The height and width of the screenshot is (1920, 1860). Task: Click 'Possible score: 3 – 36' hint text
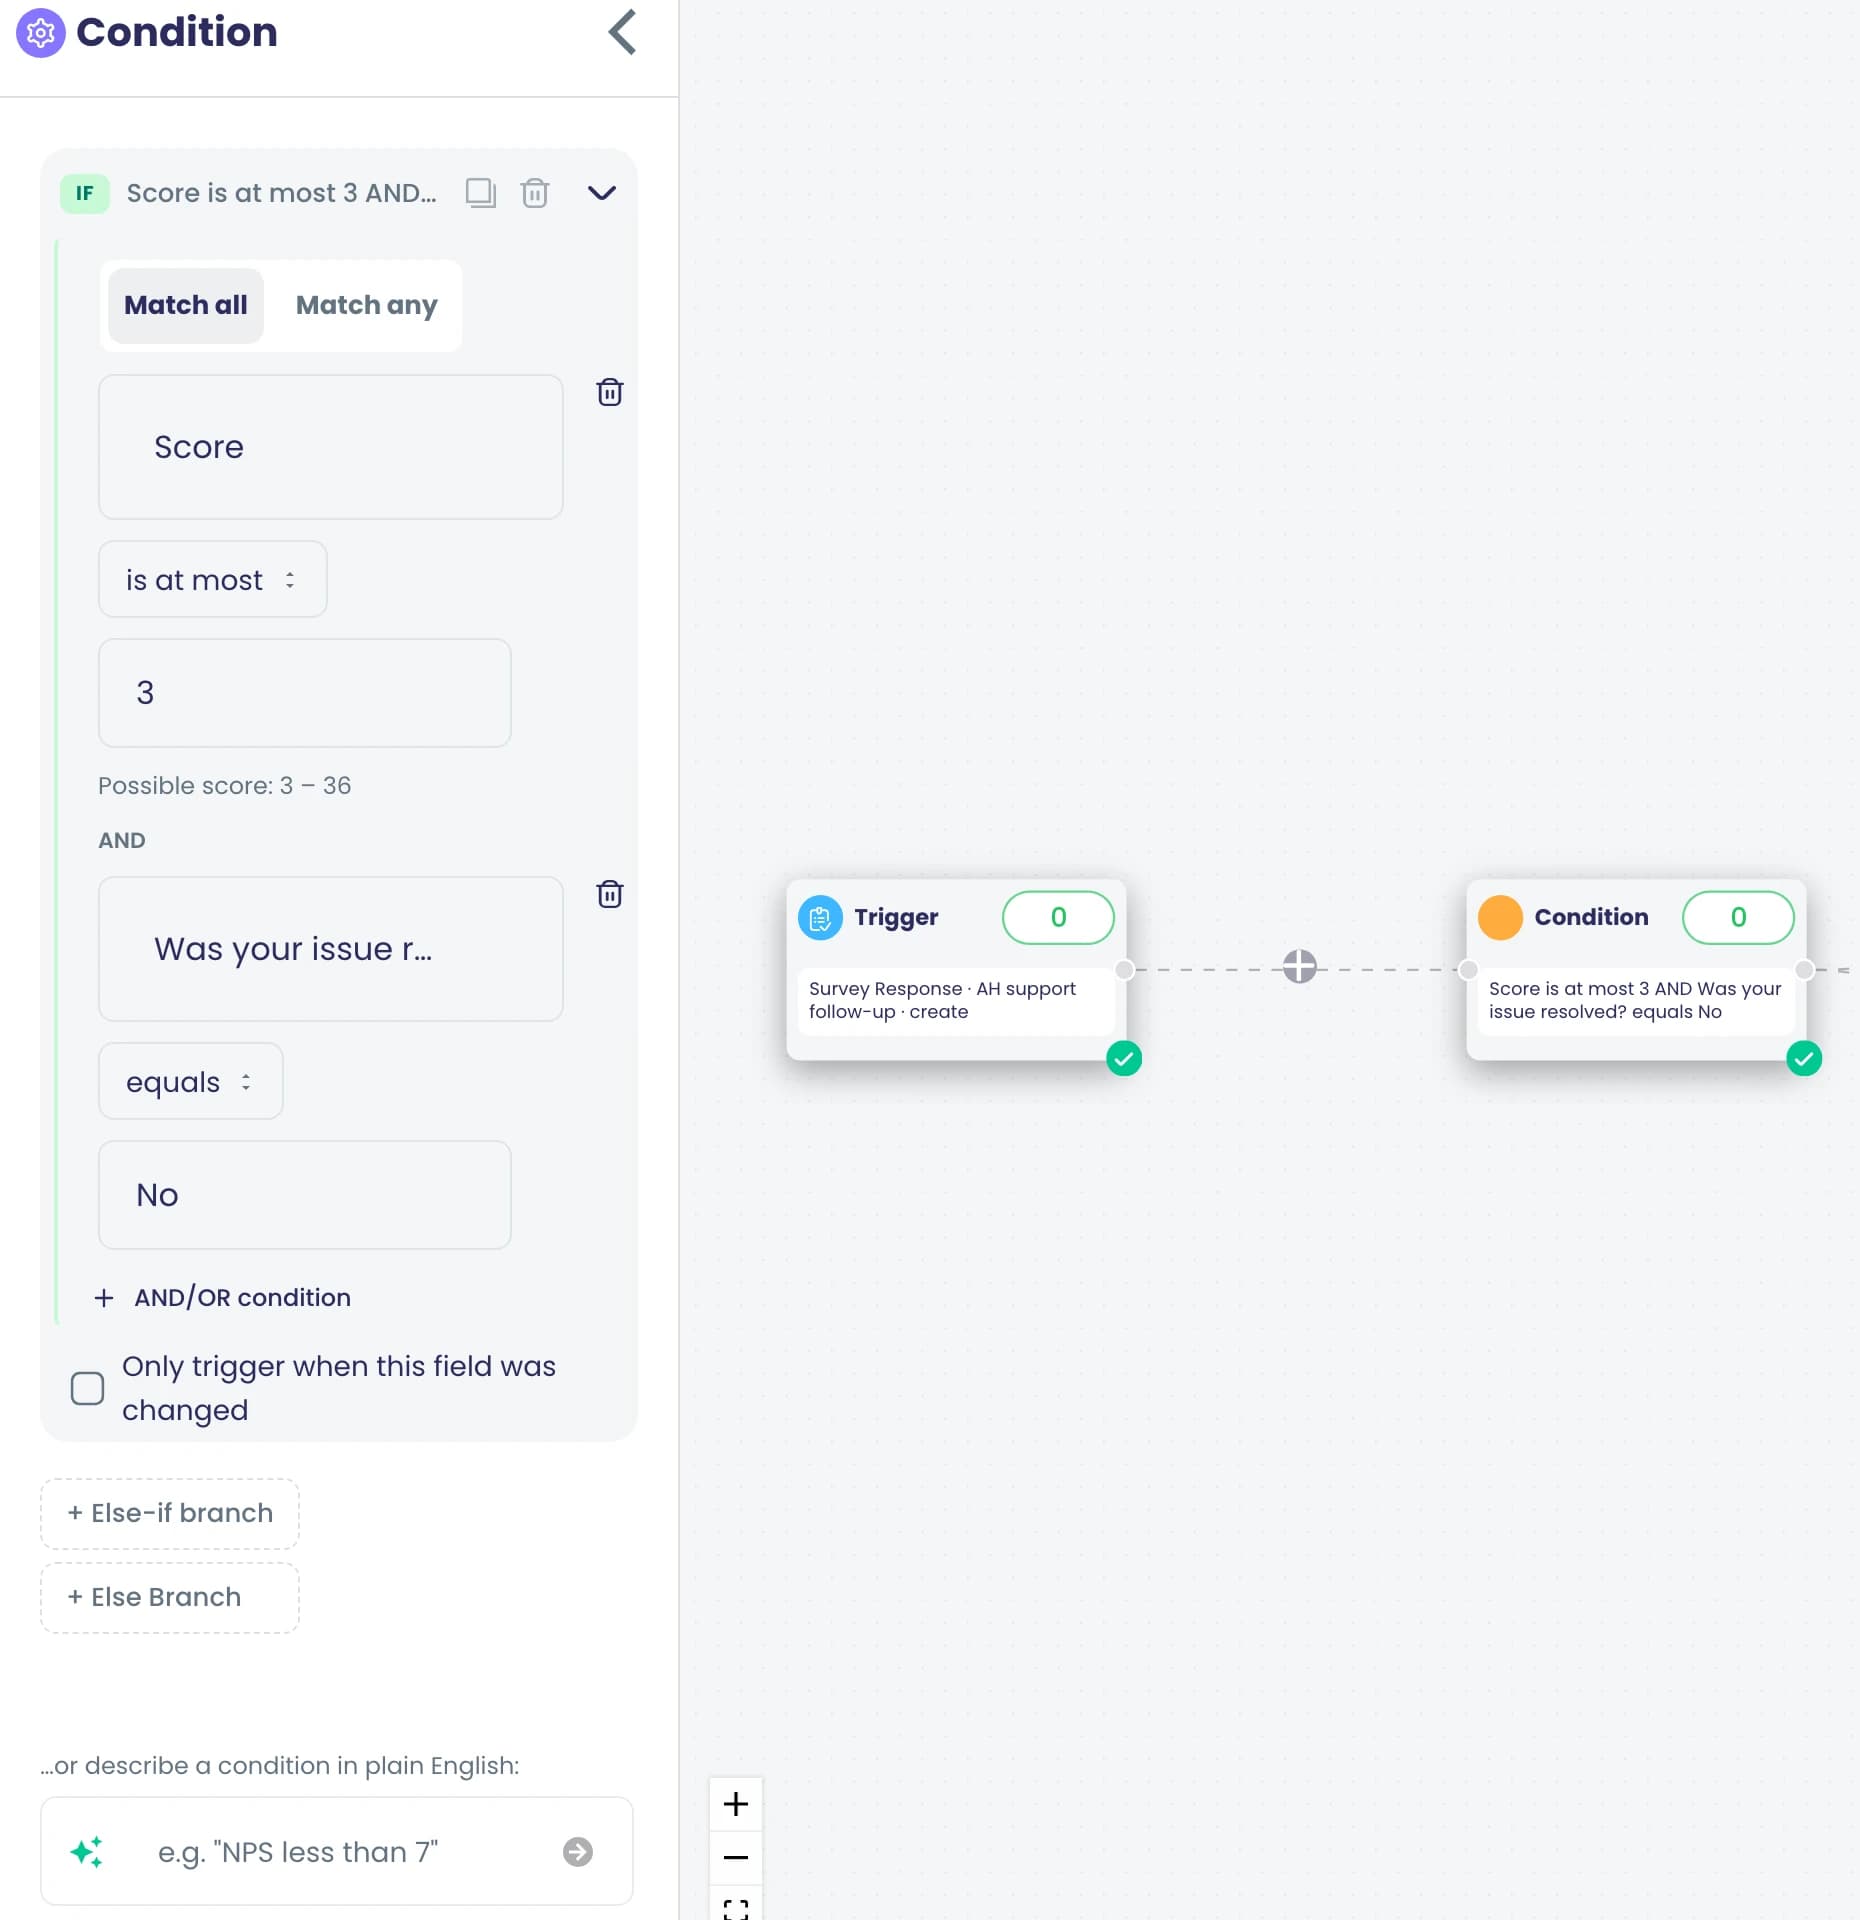pyautogui.click(x=224, y=785)
